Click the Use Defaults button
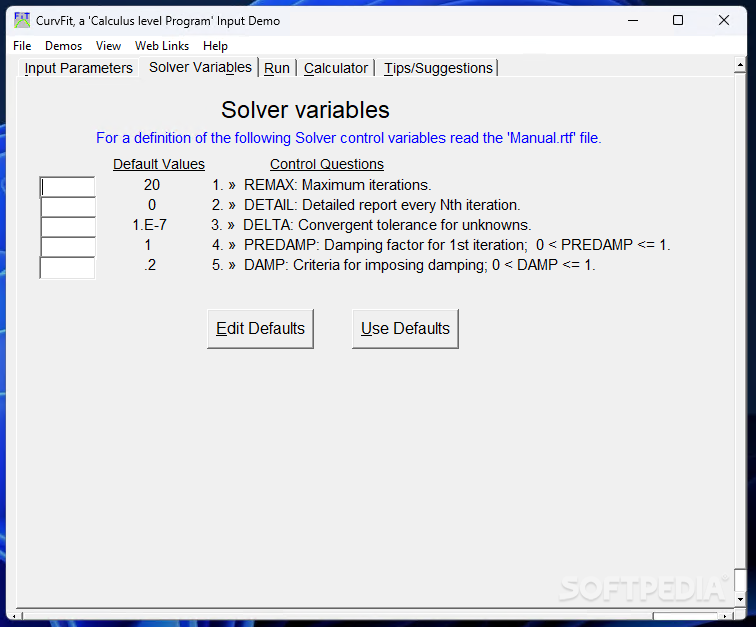 tap(405, 328)
